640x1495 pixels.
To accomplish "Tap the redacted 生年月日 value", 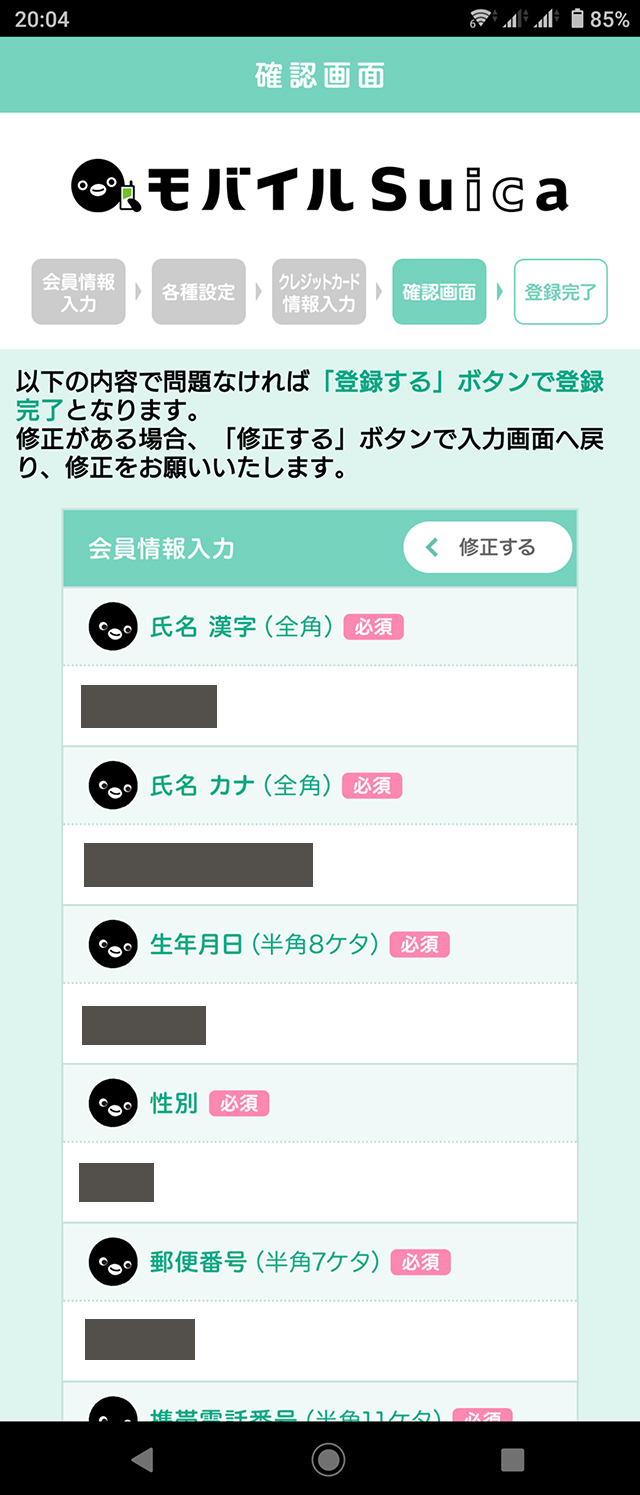I will 144,1025.
